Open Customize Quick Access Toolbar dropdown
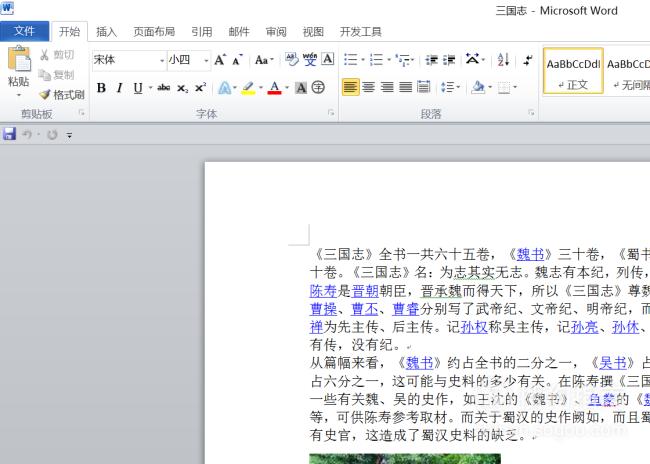 pos(69,135)
